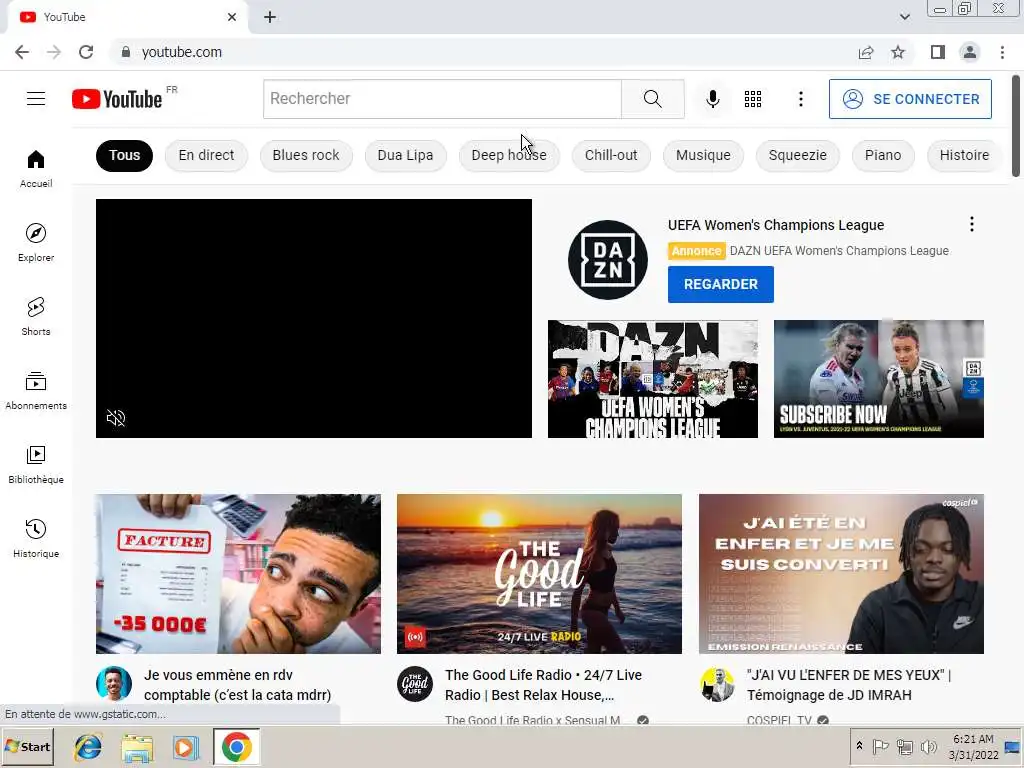The image size is (1024, 768).
Task: Click the share page icon in address bar
Action: 866,52
